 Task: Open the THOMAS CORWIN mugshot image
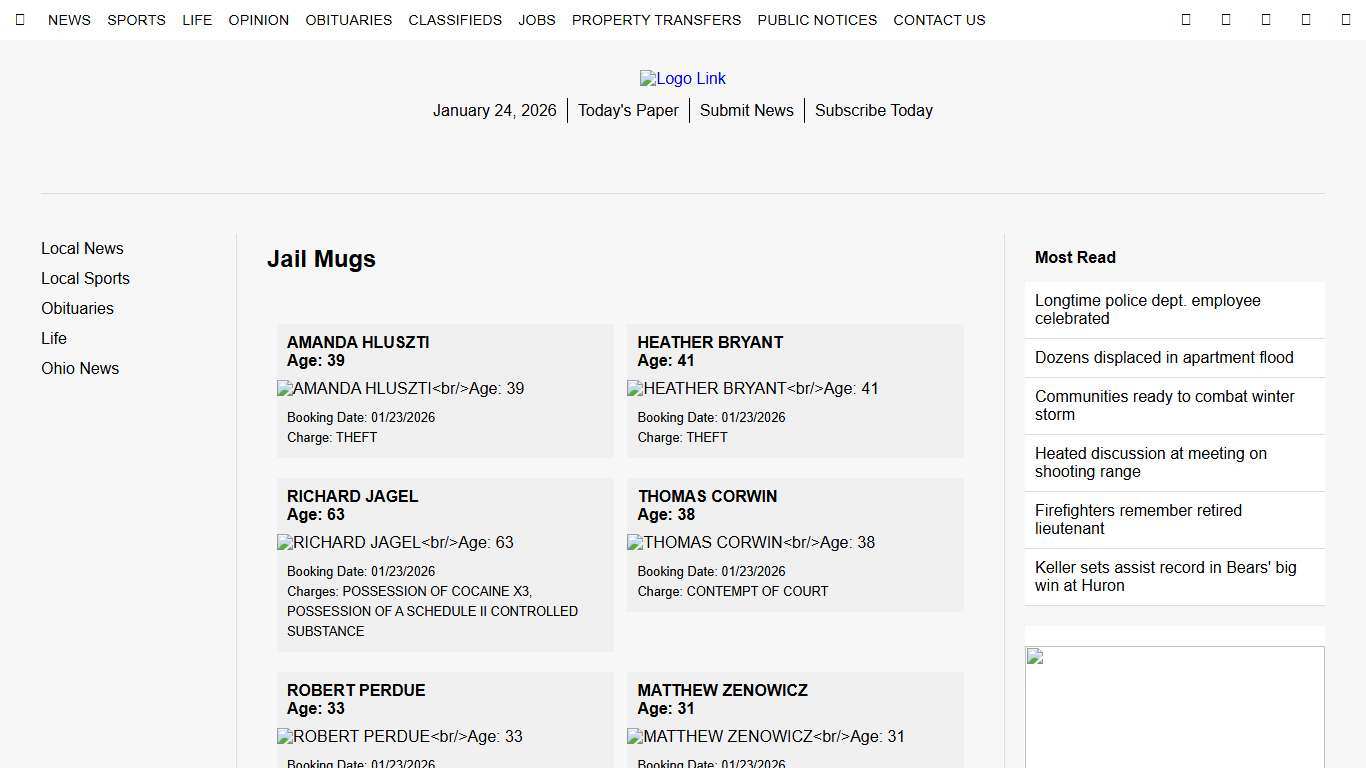pos(751,542)
